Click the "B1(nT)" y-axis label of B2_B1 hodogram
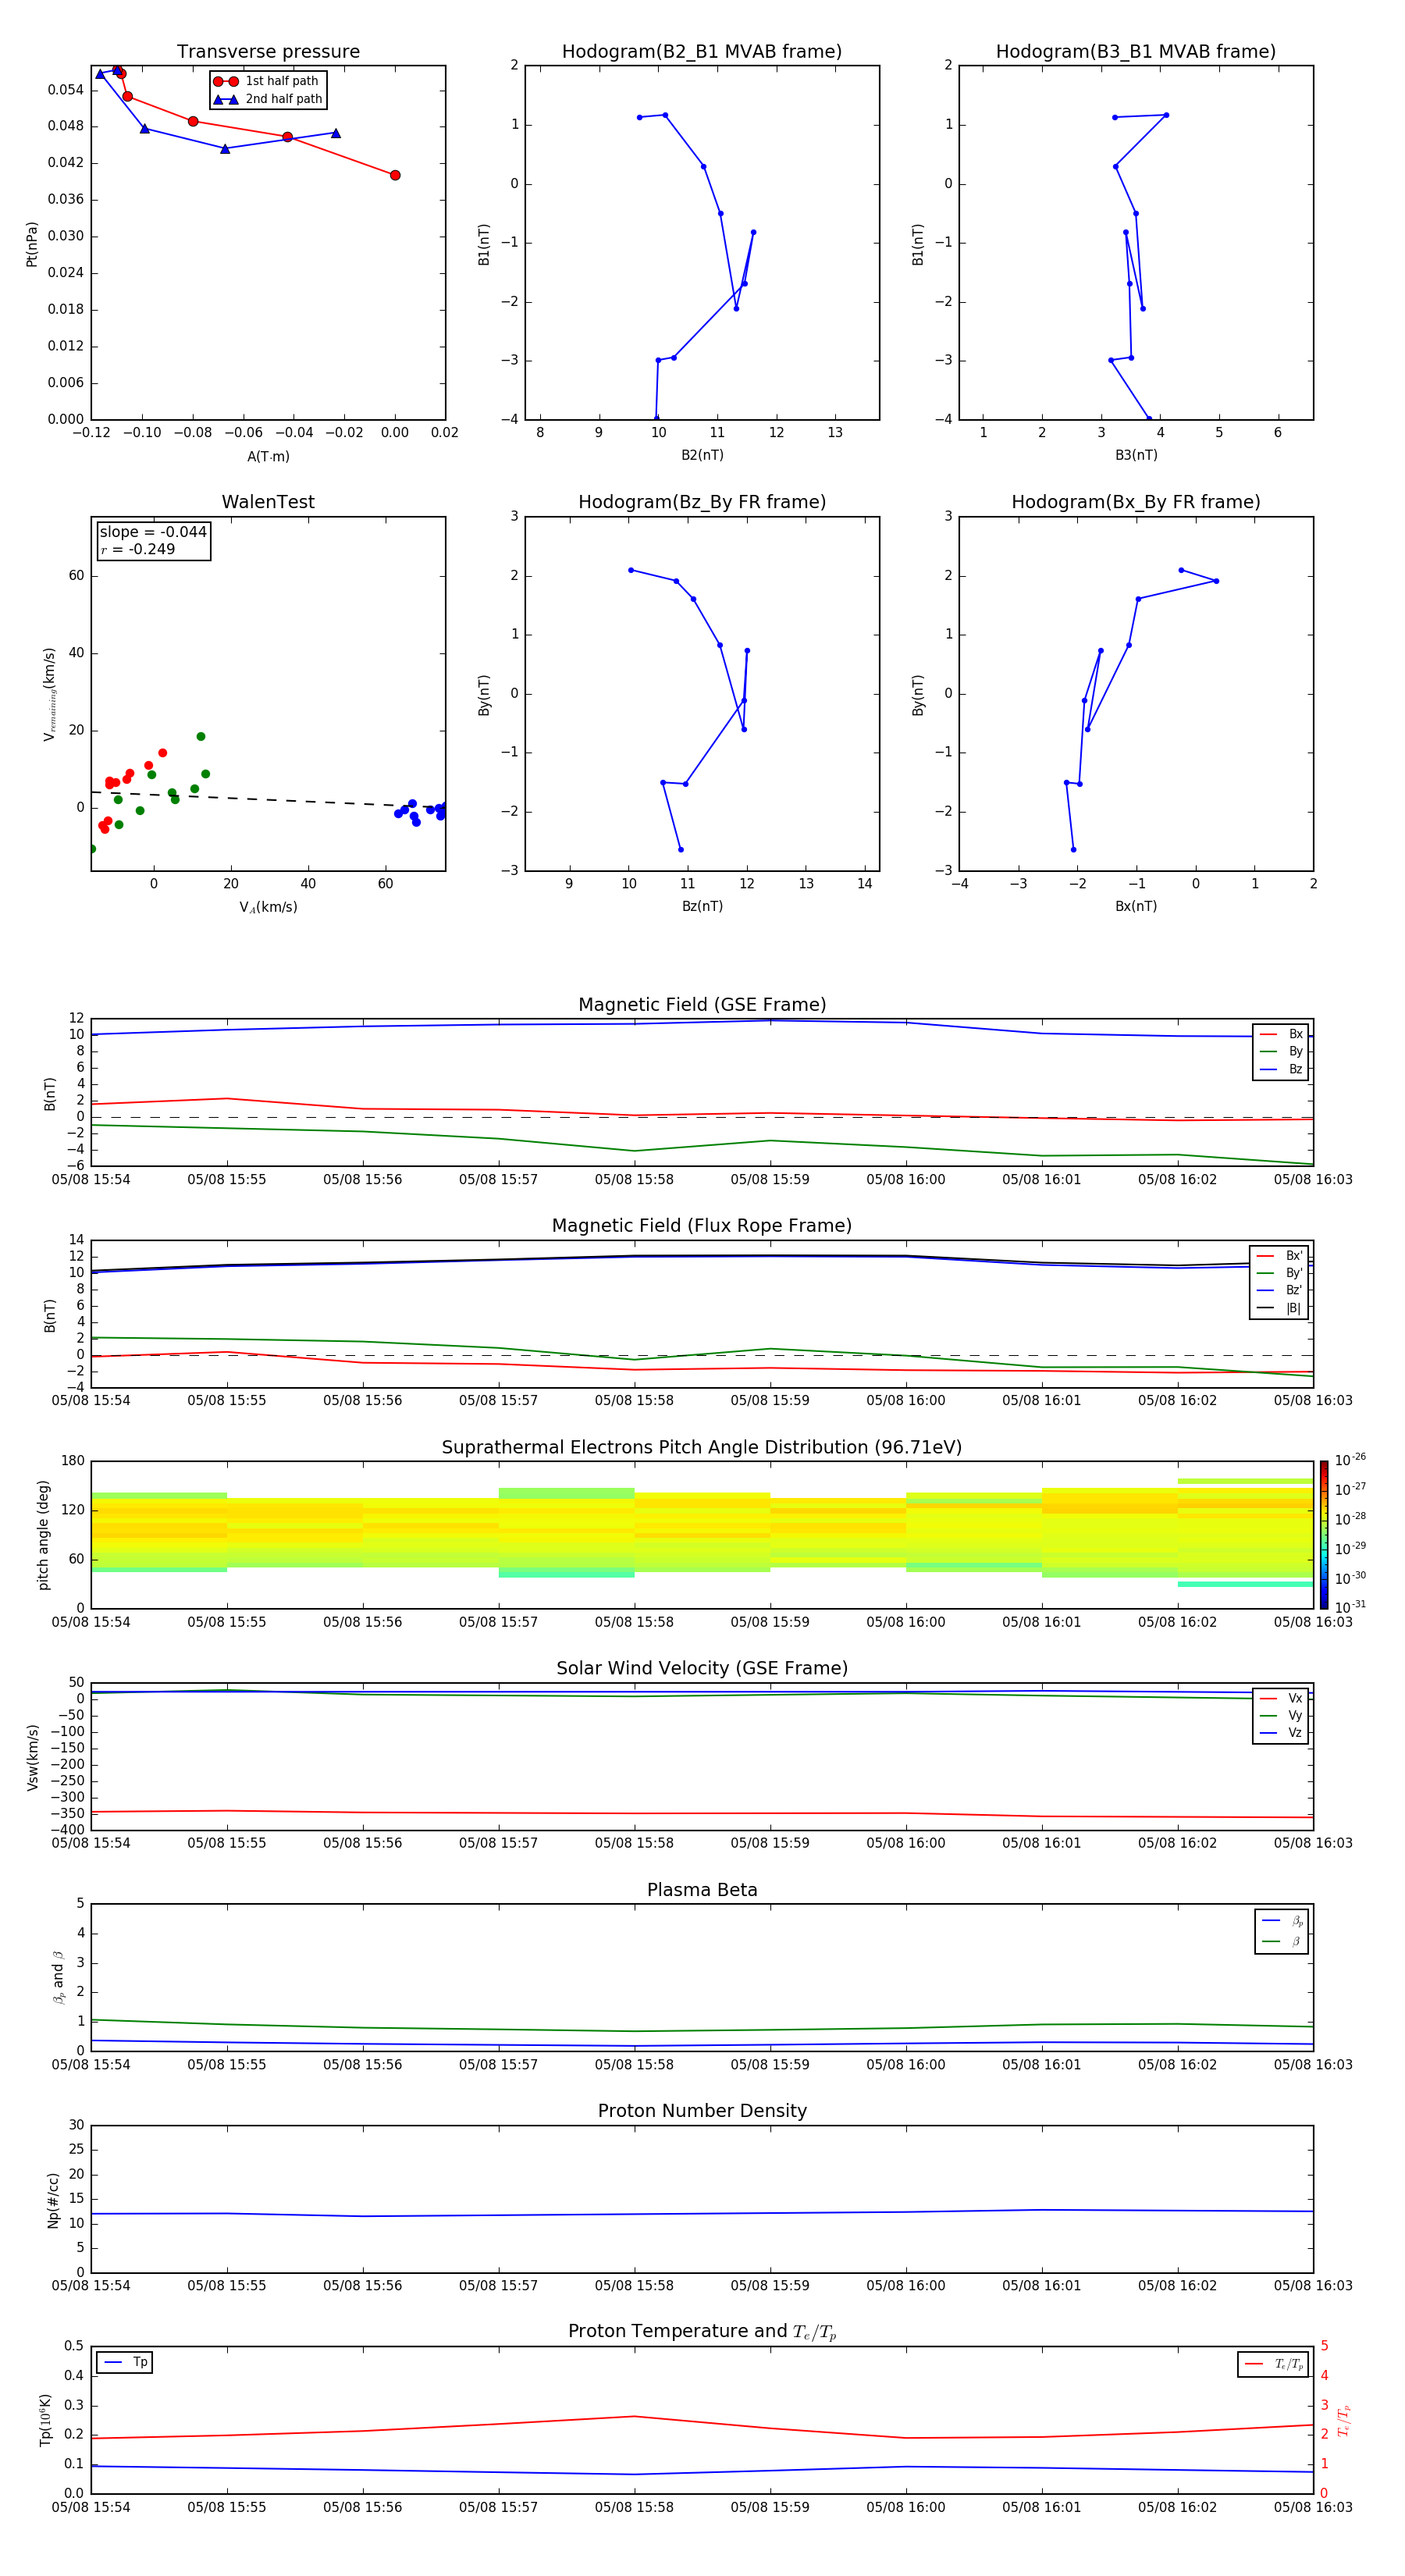The width and height of the screenshot is (1405, 2576). click(x=484, y=244)
